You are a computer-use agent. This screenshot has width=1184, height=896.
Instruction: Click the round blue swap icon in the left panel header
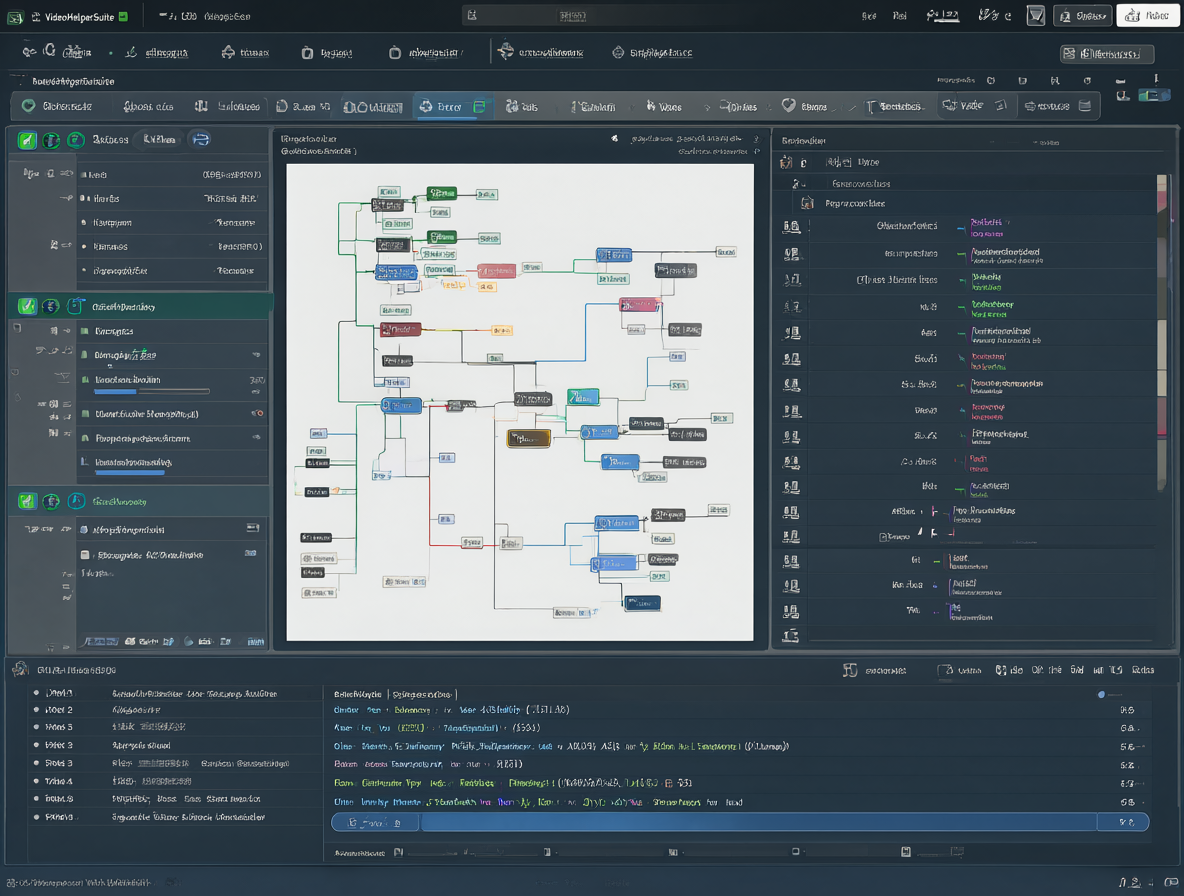(200, 139)
